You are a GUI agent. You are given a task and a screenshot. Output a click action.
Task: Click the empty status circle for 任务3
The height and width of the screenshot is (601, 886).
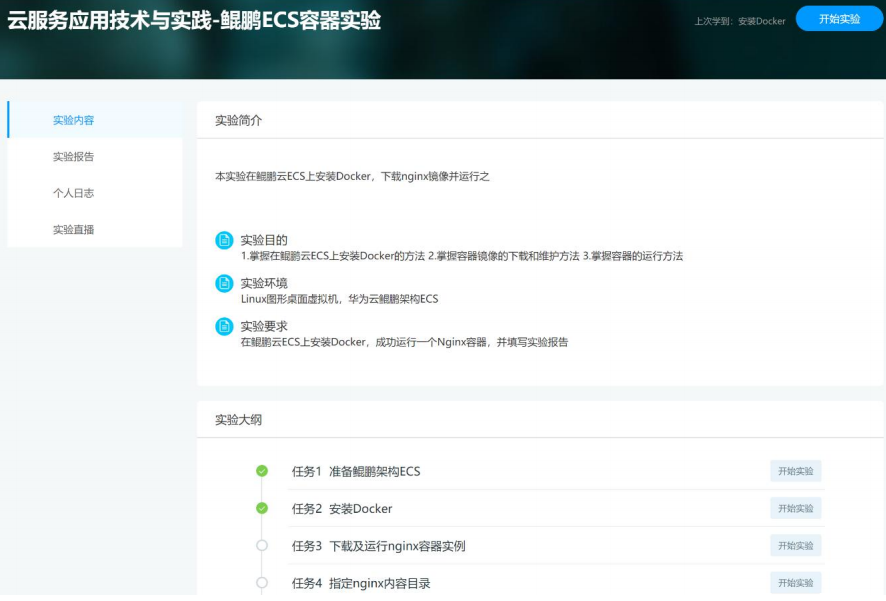click(x=262, y=545)
